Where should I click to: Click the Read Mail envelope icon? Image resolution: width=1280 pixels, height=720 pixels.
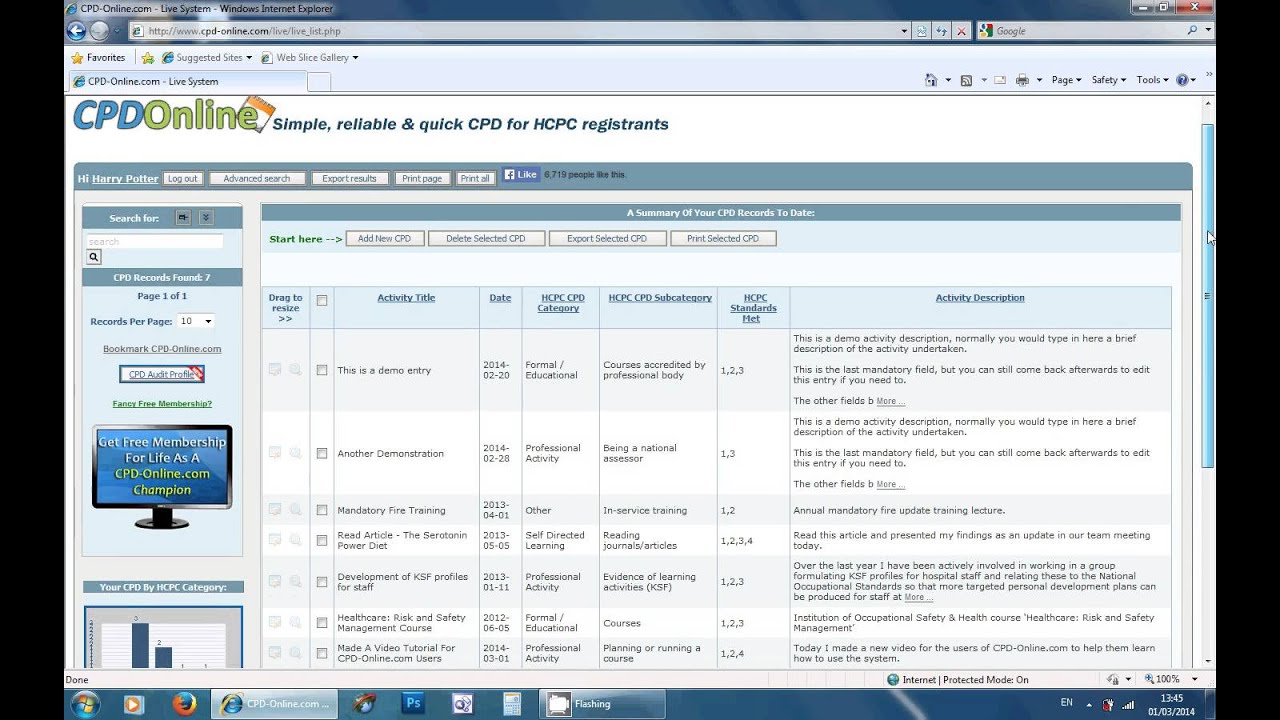[999, 80]
